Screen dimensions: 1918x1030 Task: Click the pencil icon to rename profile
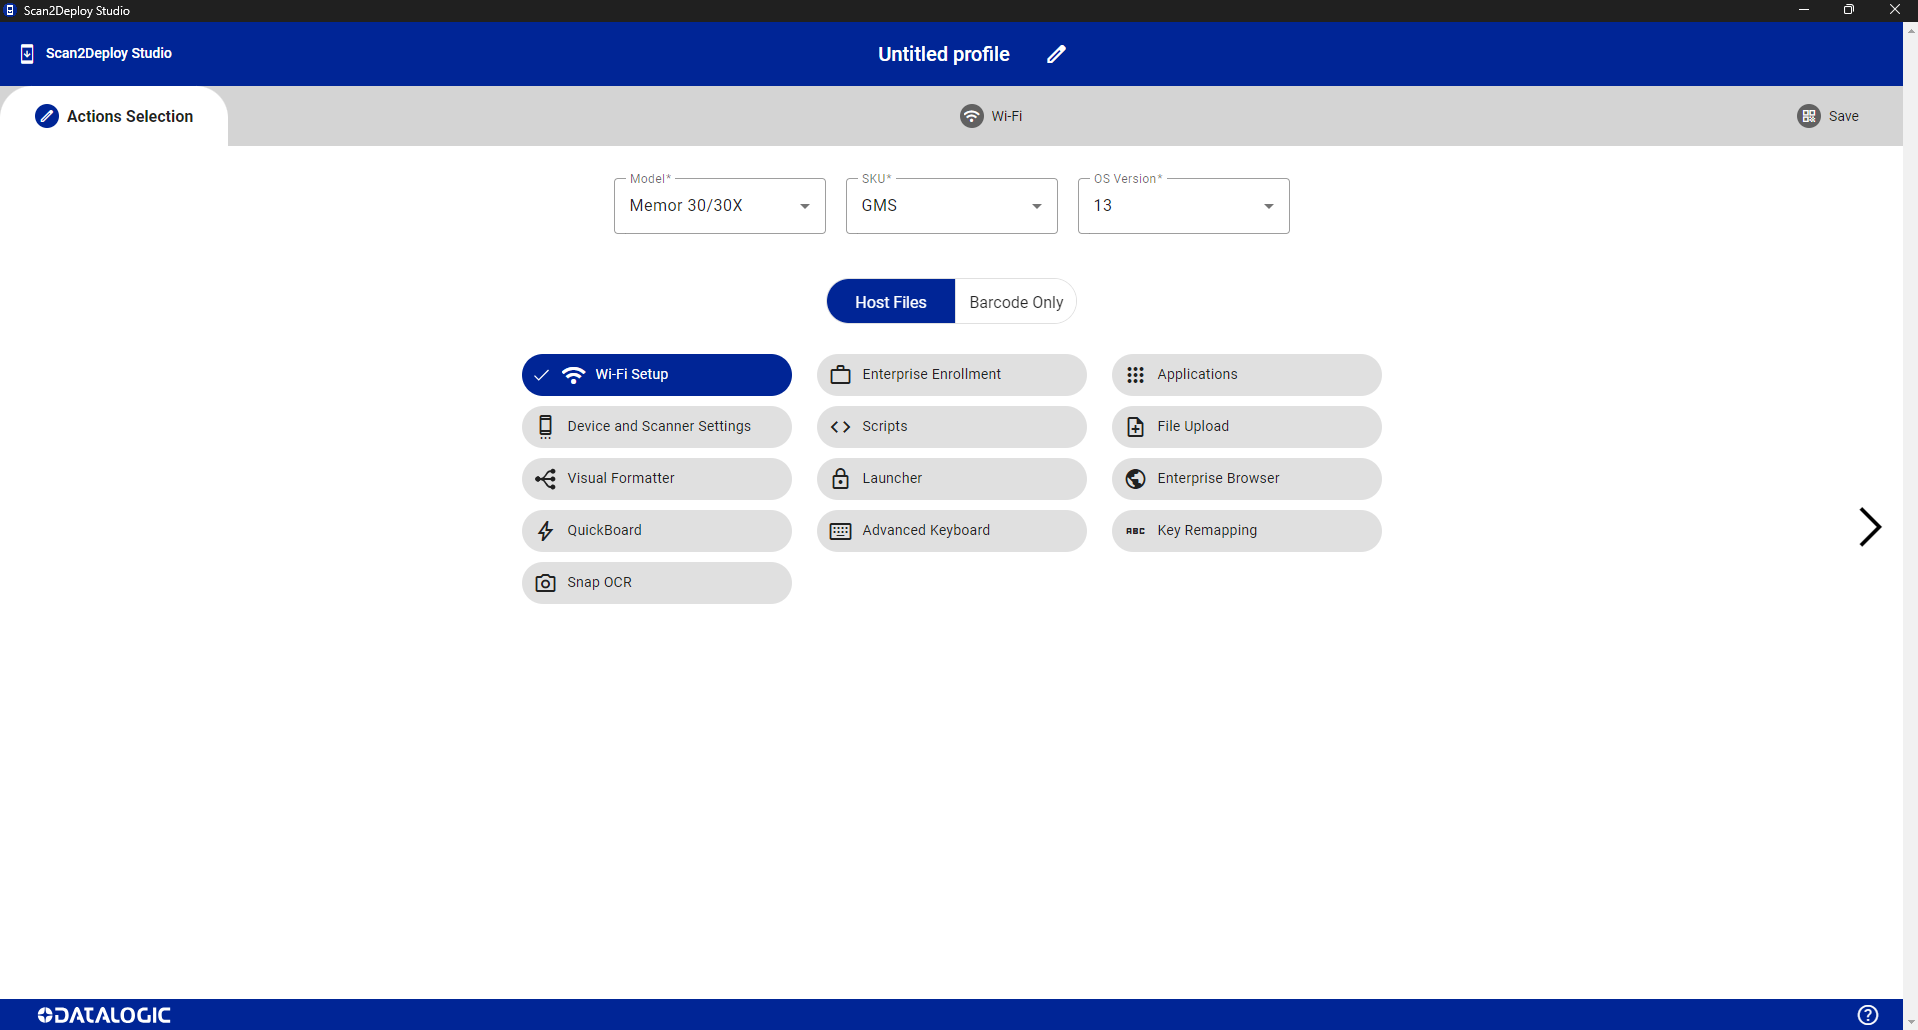tap(1056, 54)
